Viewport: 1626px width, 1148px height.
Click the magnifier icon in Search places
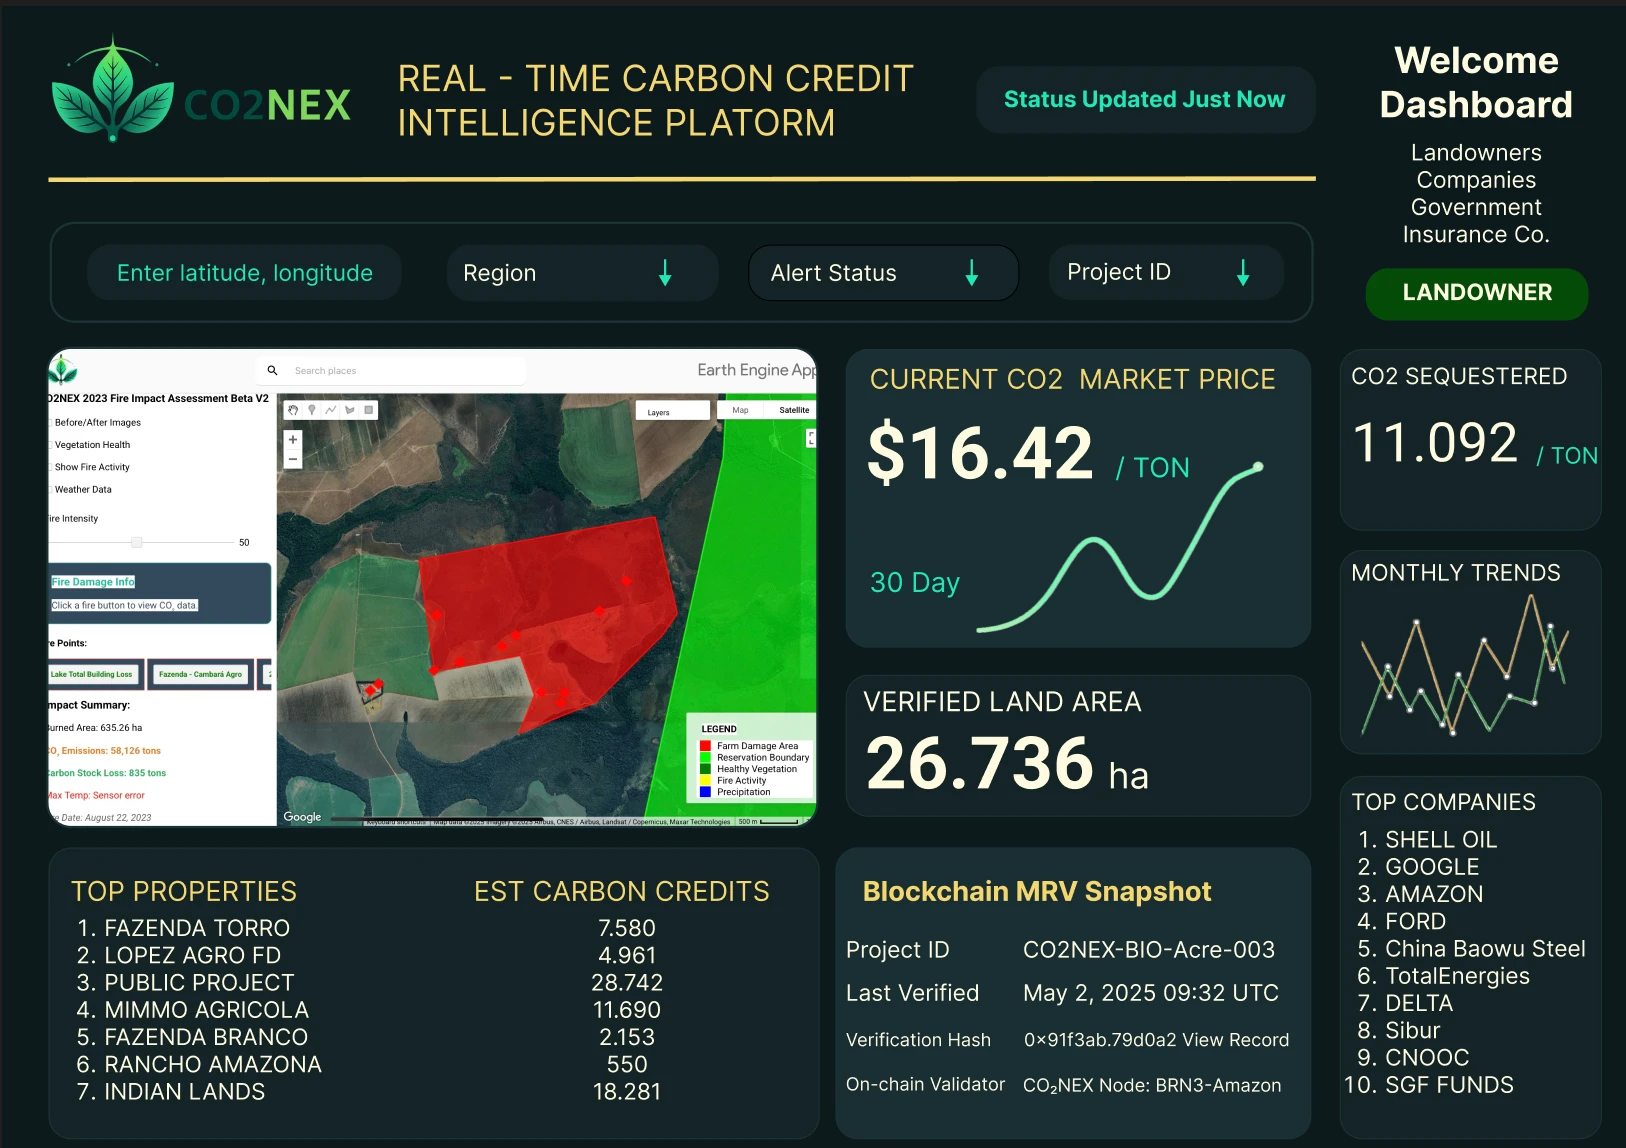pos(272,371)
